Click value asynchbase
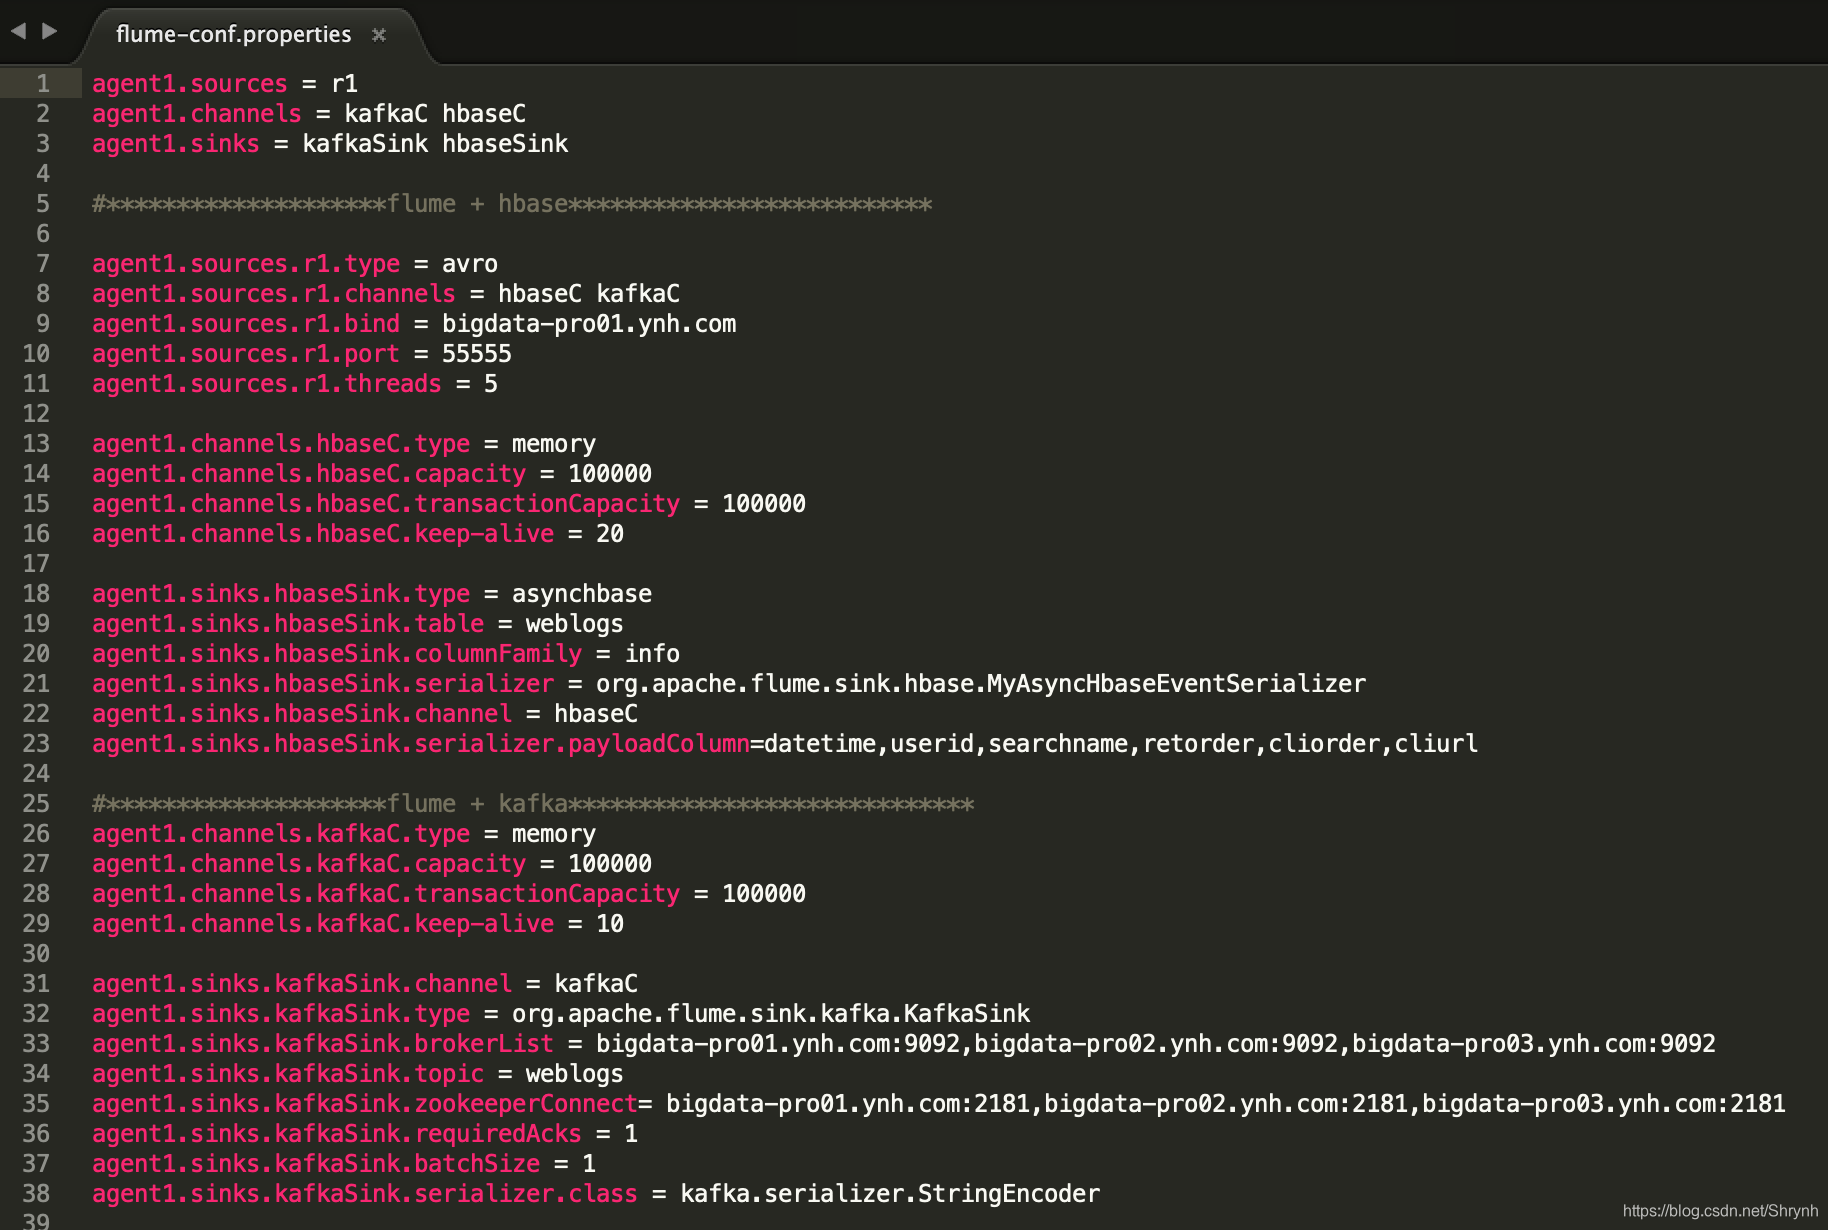This screenshot has height=1230, width=1828. pos(582,593)
